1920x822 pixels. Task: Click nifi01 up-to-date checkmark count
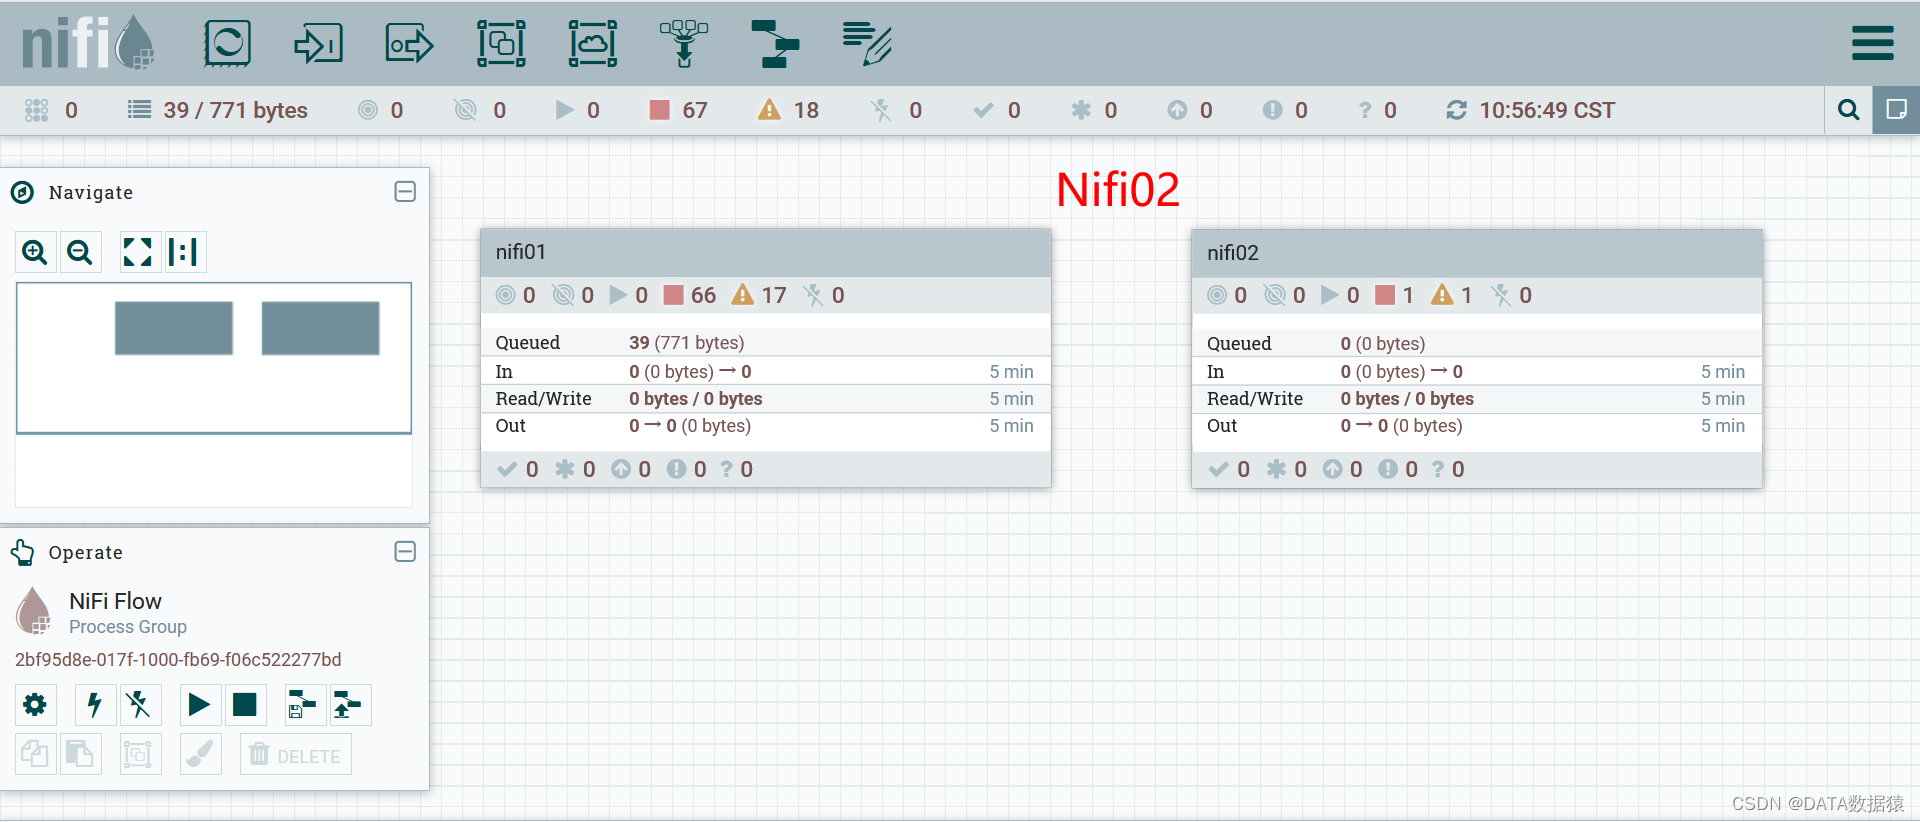532,469
